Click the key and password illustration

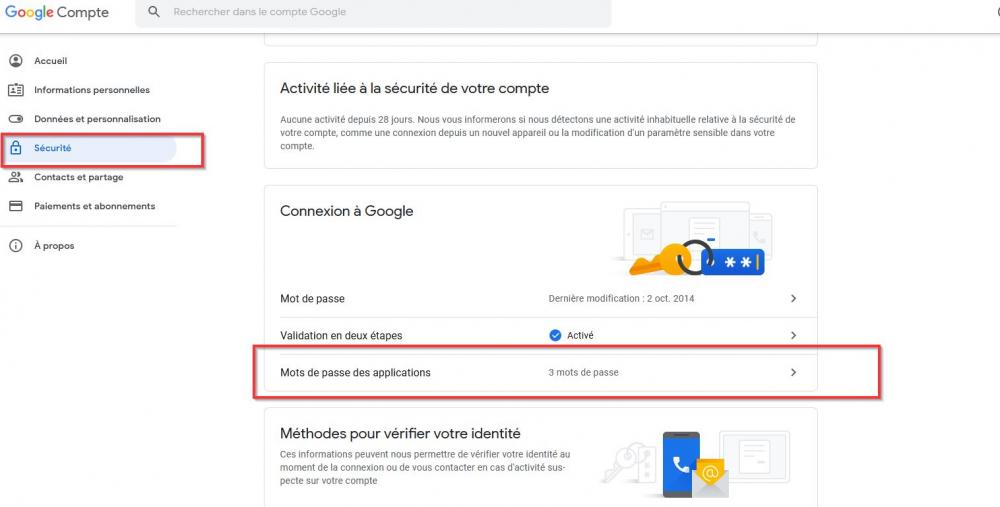point(695,240)
